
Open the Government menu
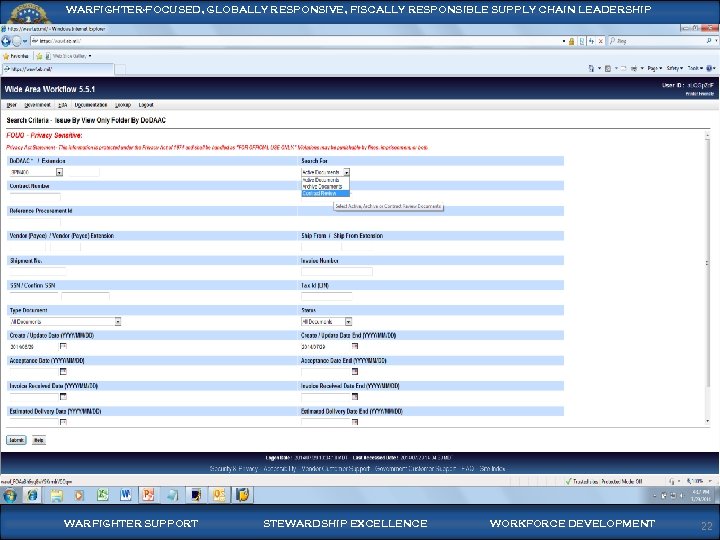pos(37,105)
